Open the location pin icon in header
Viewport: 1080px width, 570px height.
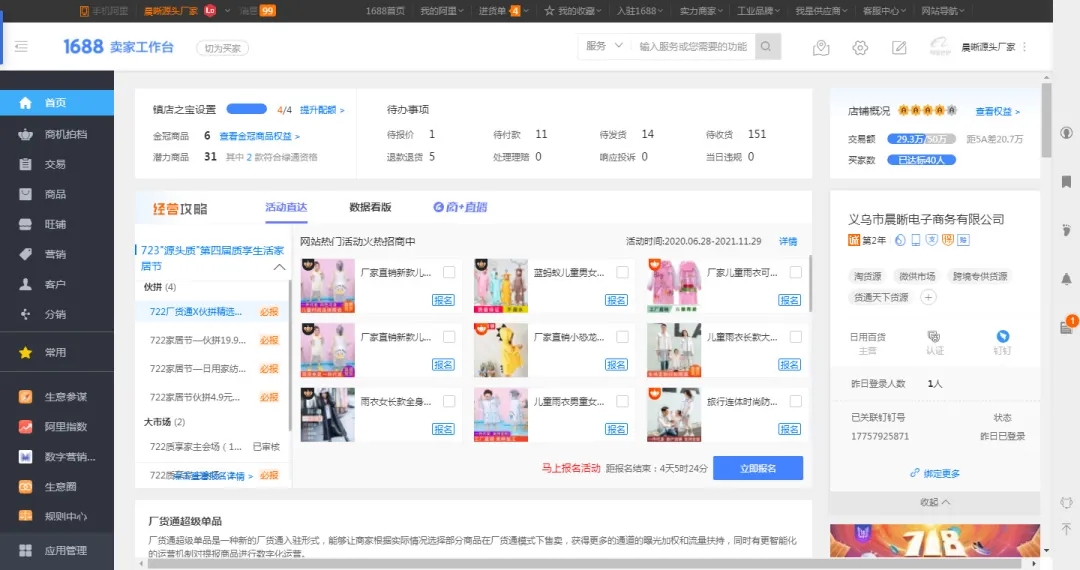click(x=820, y=48)
